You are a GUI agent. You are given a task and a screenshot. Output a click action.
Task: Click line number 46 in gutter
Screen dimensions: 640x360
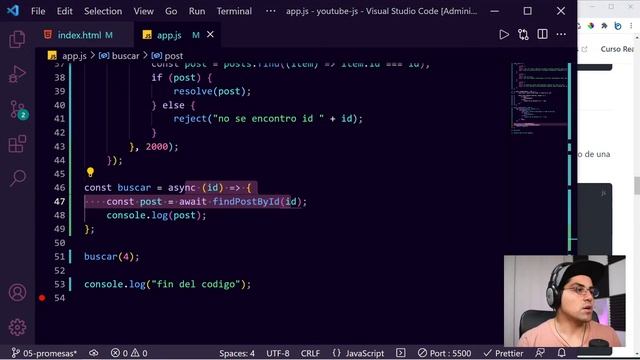[60, 188]
